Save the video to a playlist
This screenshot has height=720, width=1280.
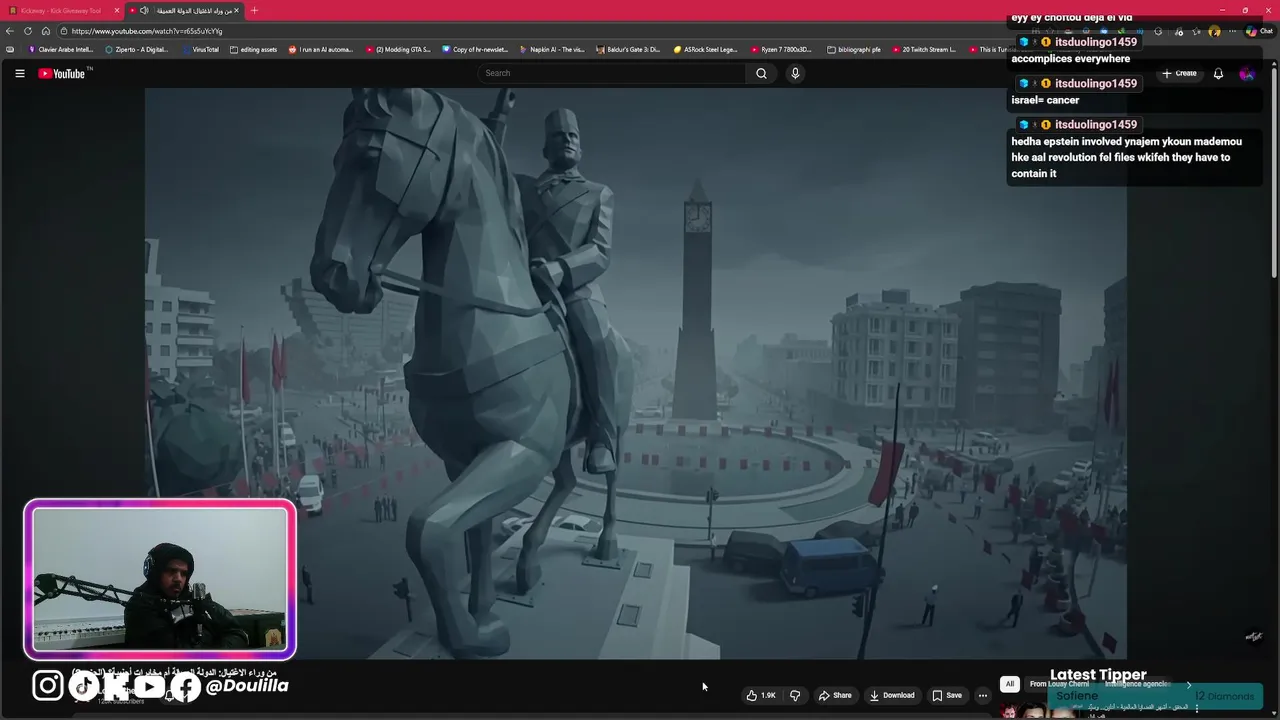point(947,695)
